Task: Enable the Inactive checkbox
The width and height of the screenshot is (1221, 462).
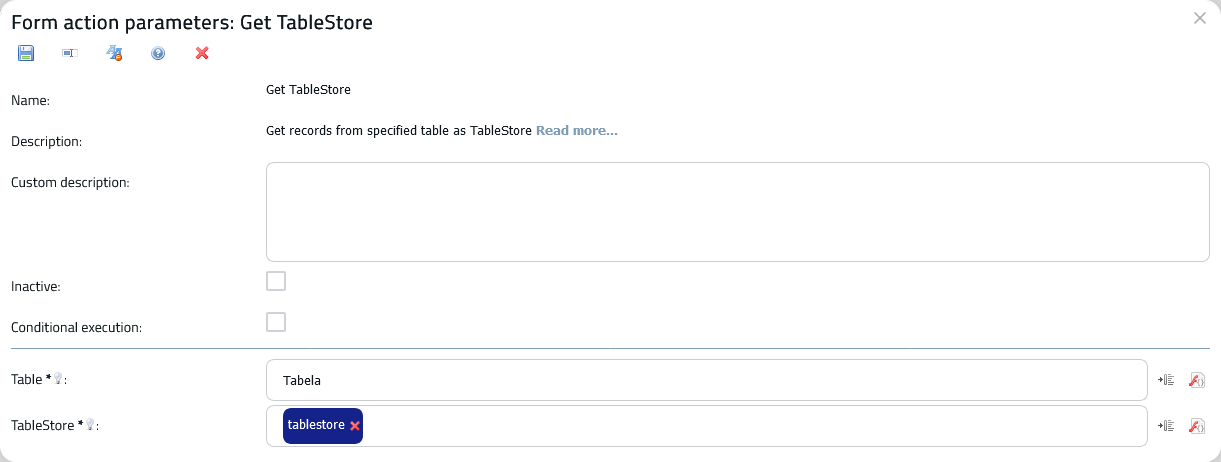Action: 276,281
